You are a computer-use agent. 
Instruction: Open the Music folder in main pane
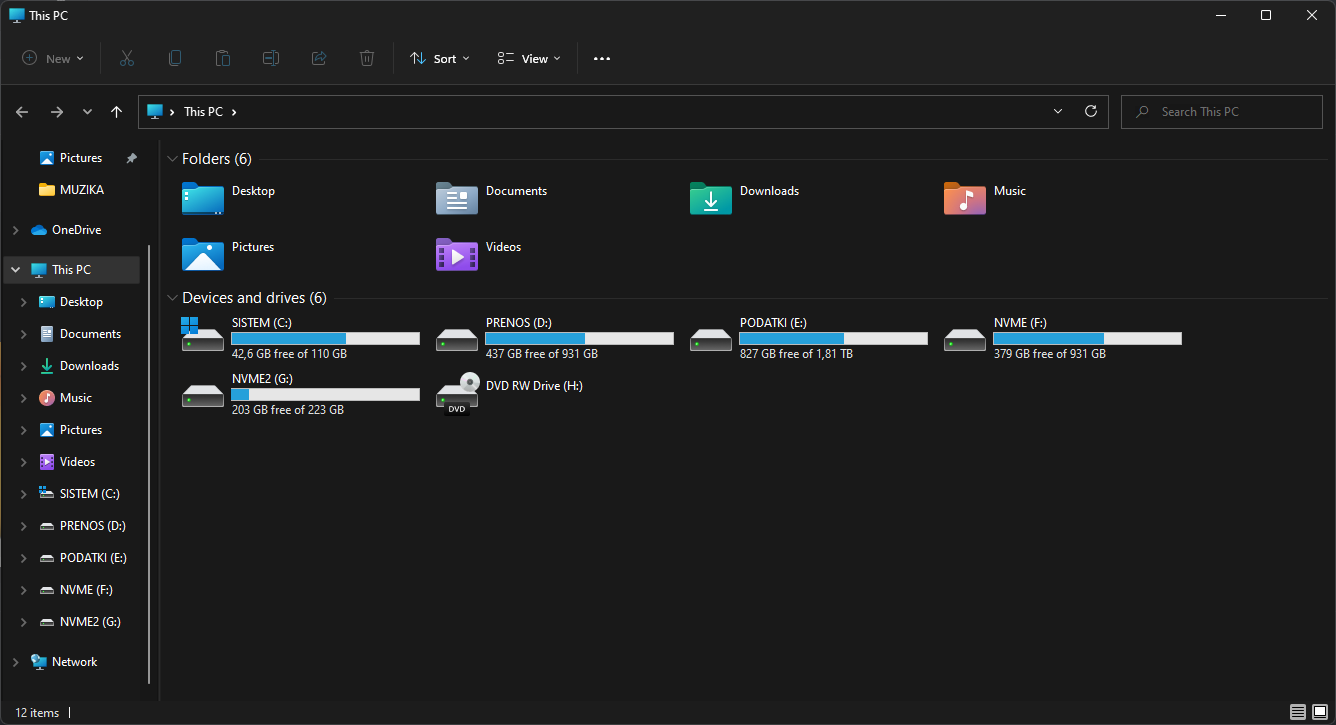point(965,198)
